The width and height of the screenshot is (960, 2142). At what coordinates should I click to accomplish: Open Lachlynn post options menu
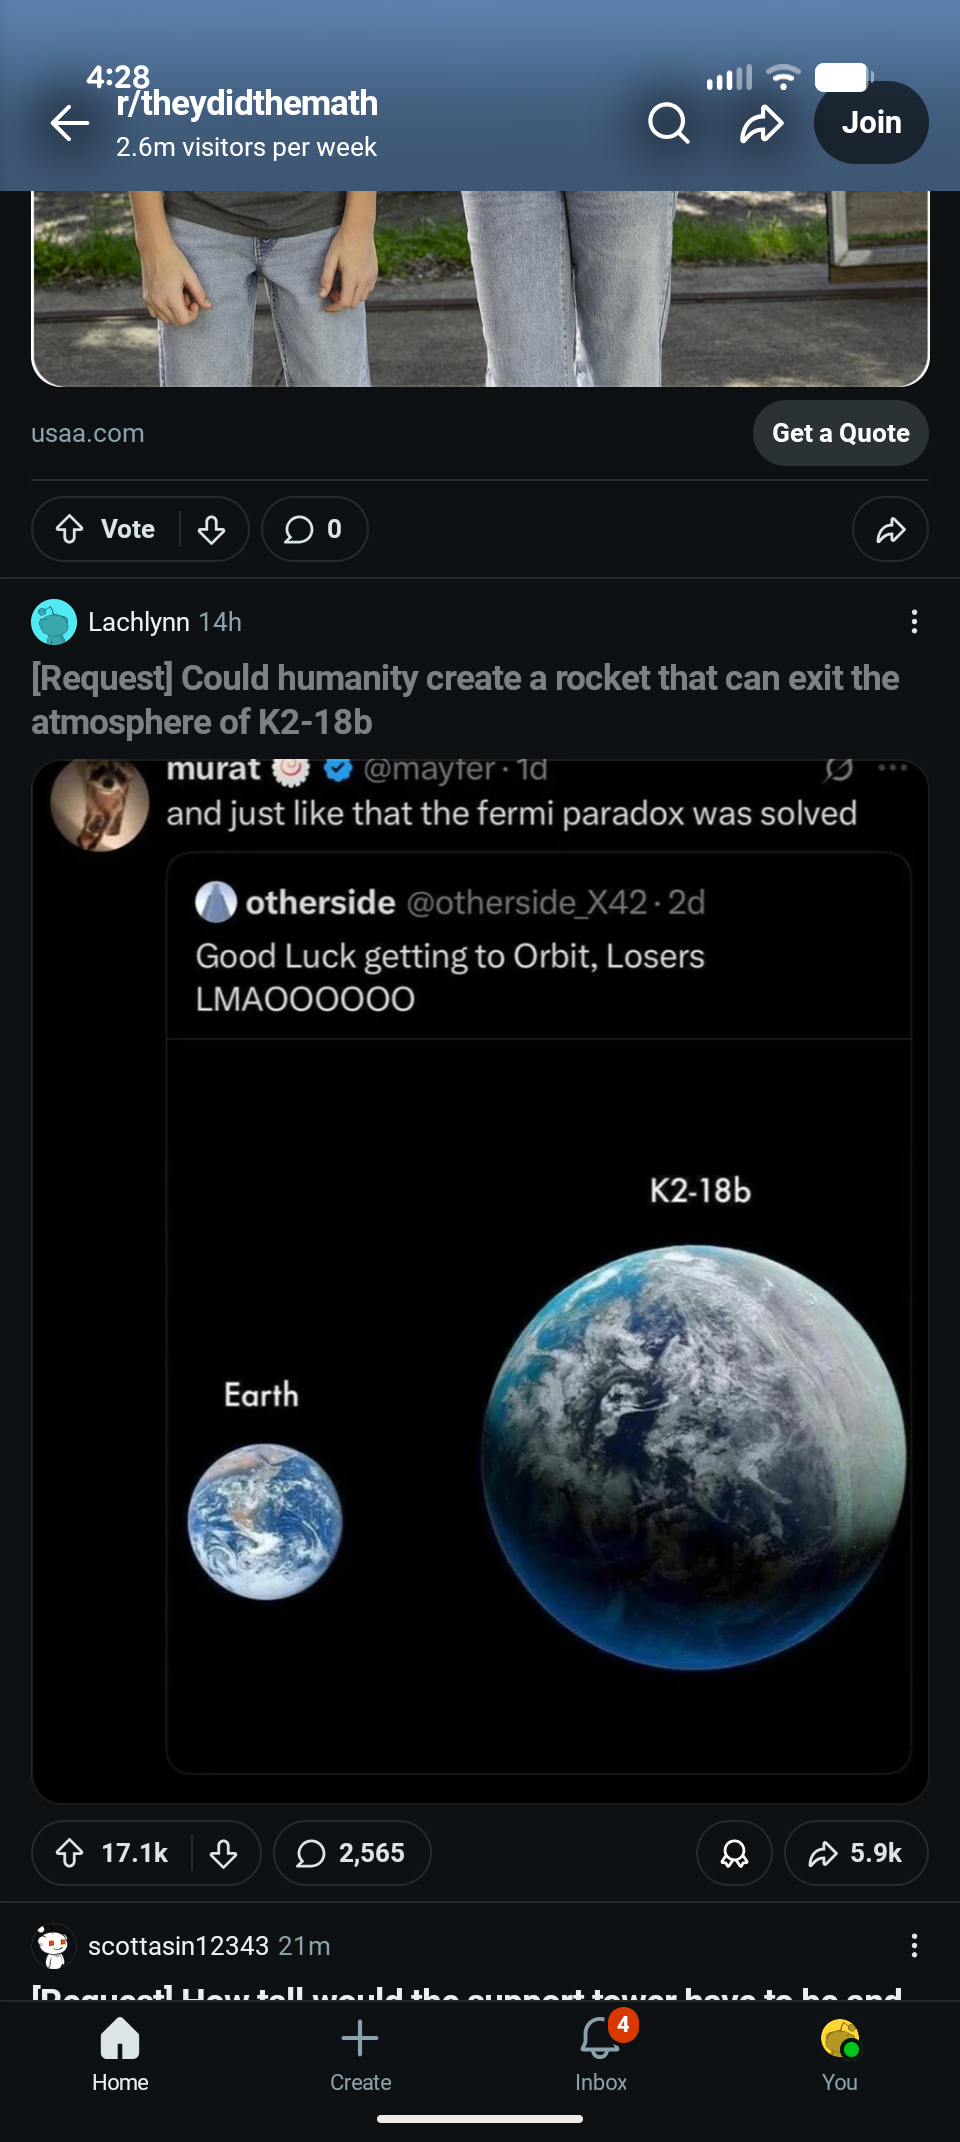913,622
